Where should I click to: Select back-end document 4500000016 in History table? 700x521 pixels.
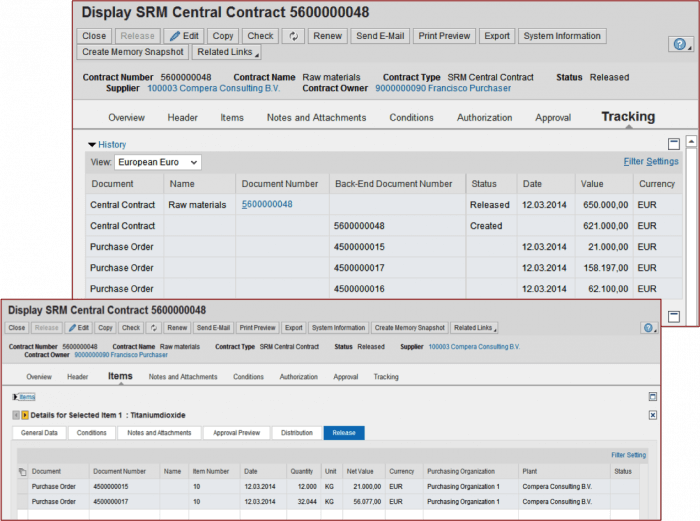click(359, 289)
